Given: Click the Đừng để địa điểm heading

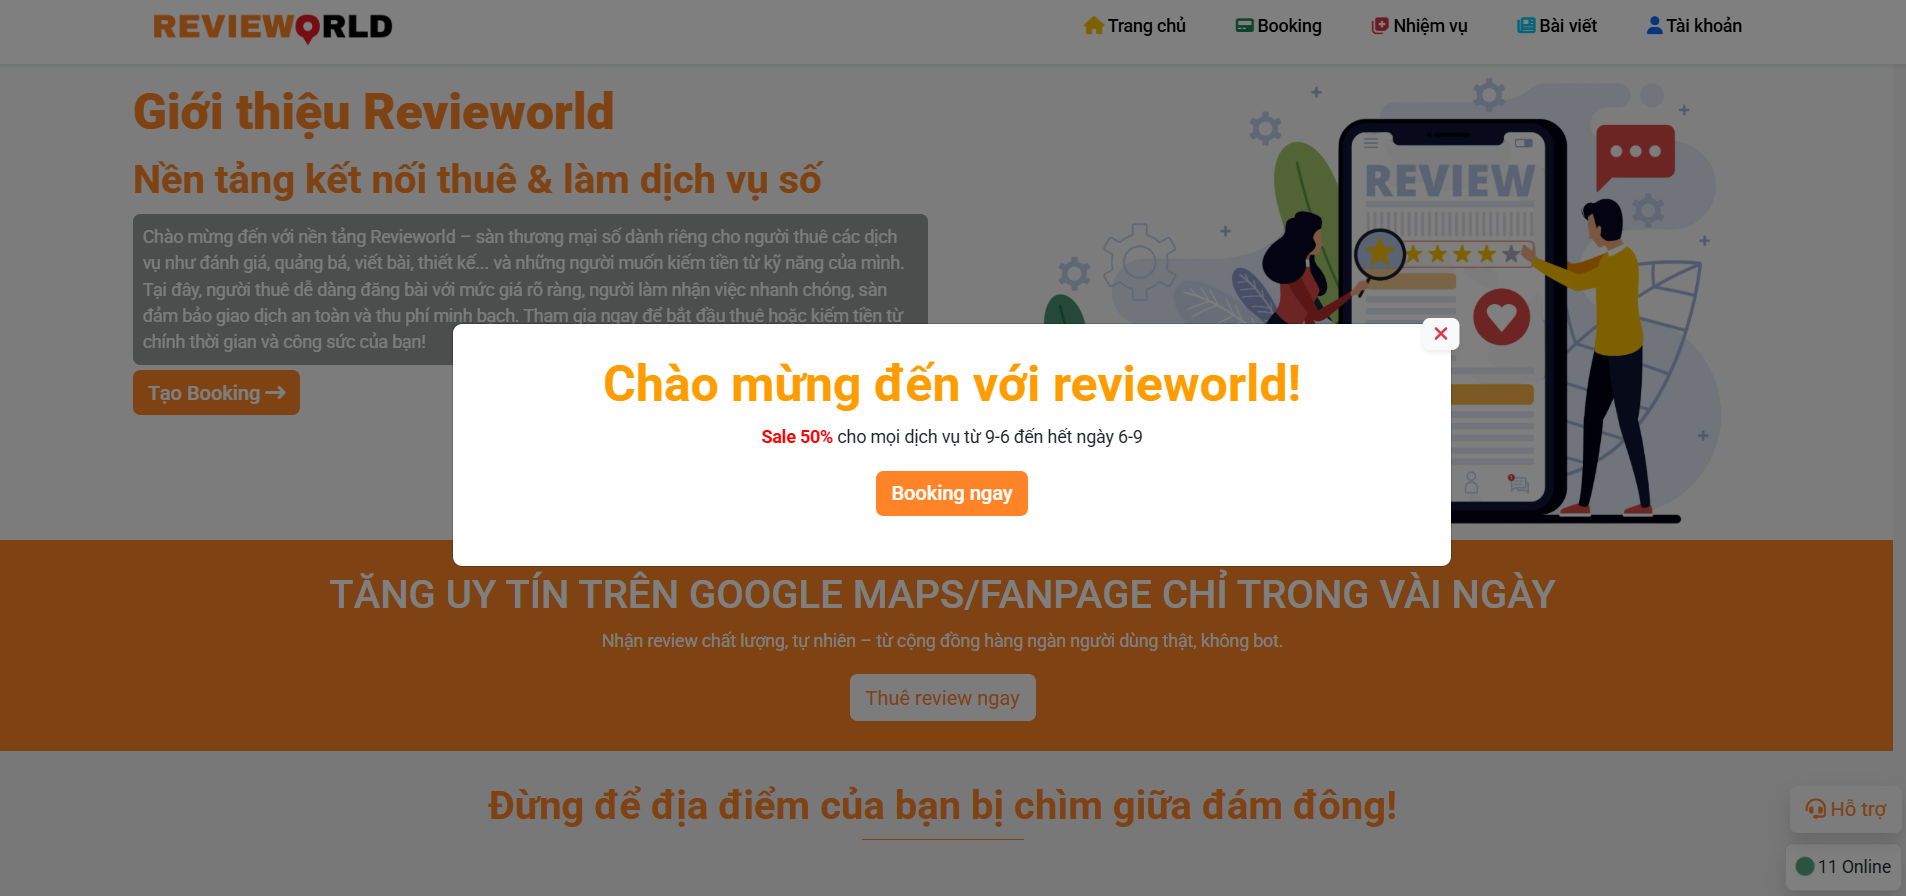Looking at the screenshot, I should click(942, 806).
